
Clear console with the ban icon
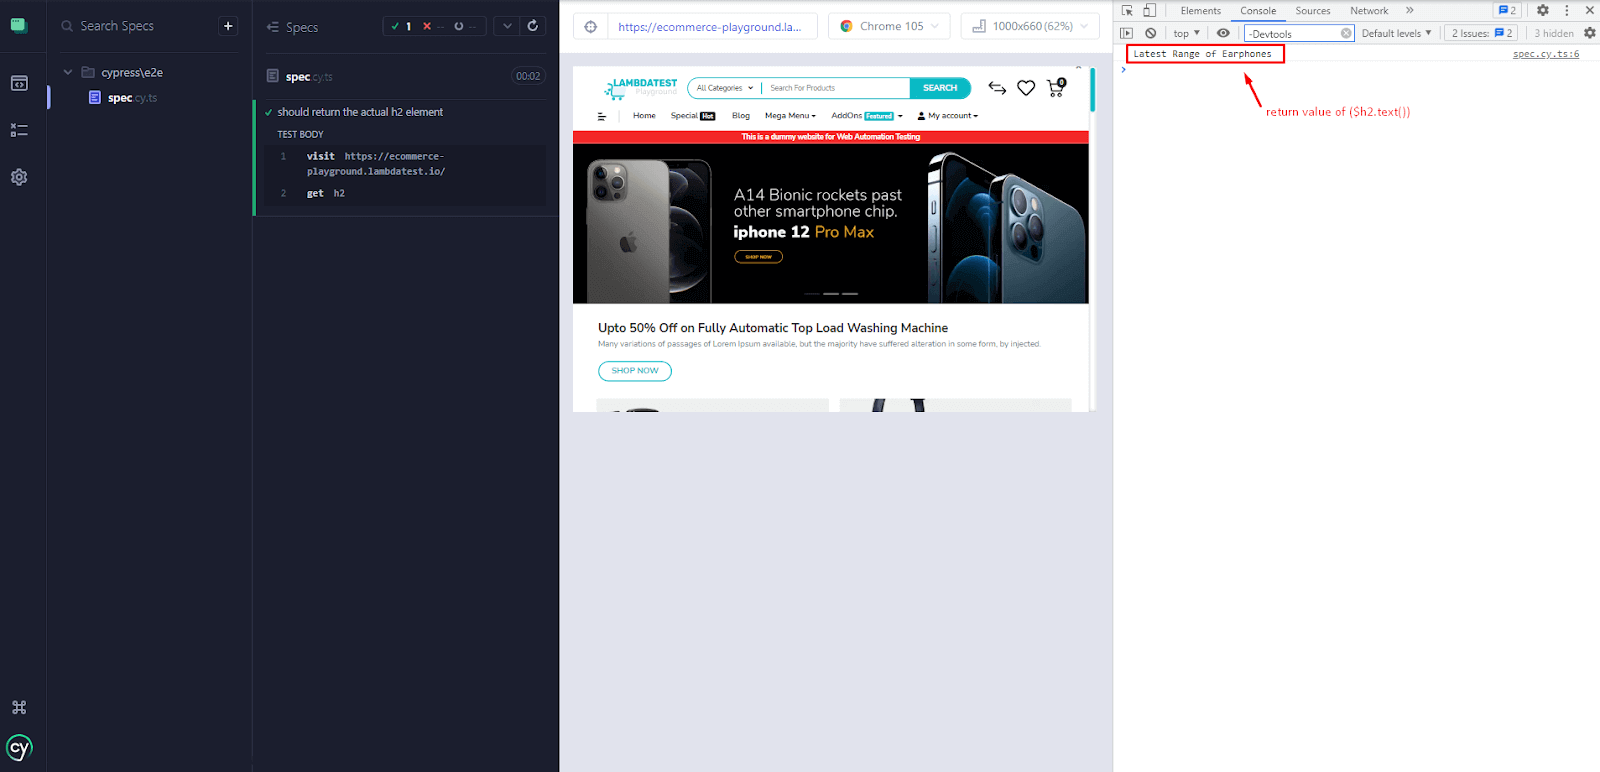(x=1151, y=33)
